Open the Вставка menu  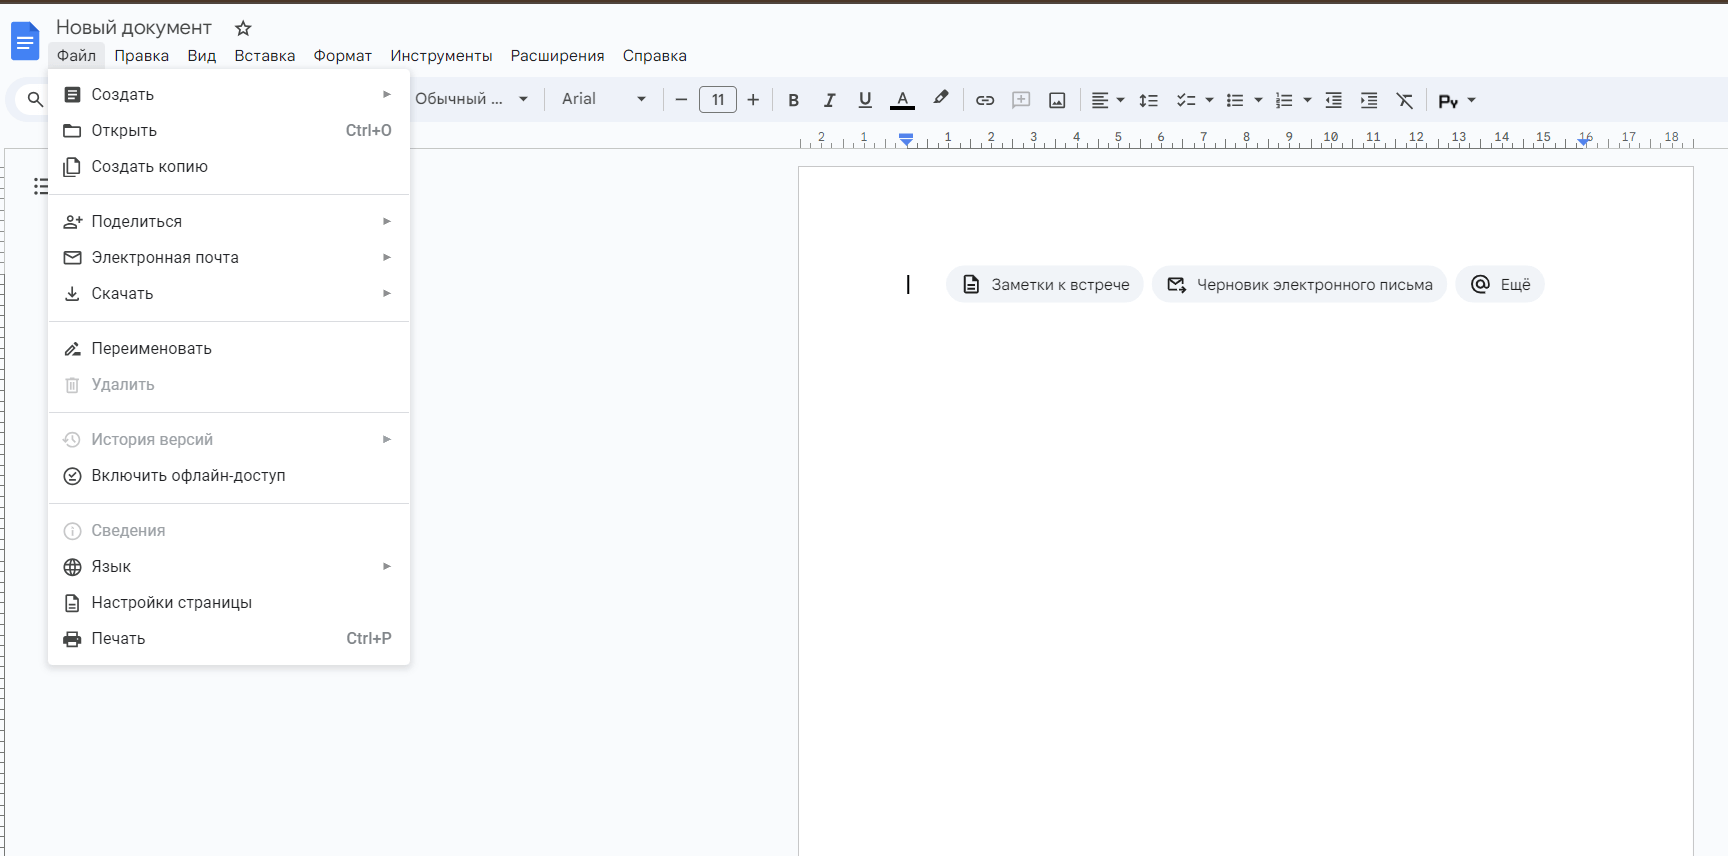point(264,56)
